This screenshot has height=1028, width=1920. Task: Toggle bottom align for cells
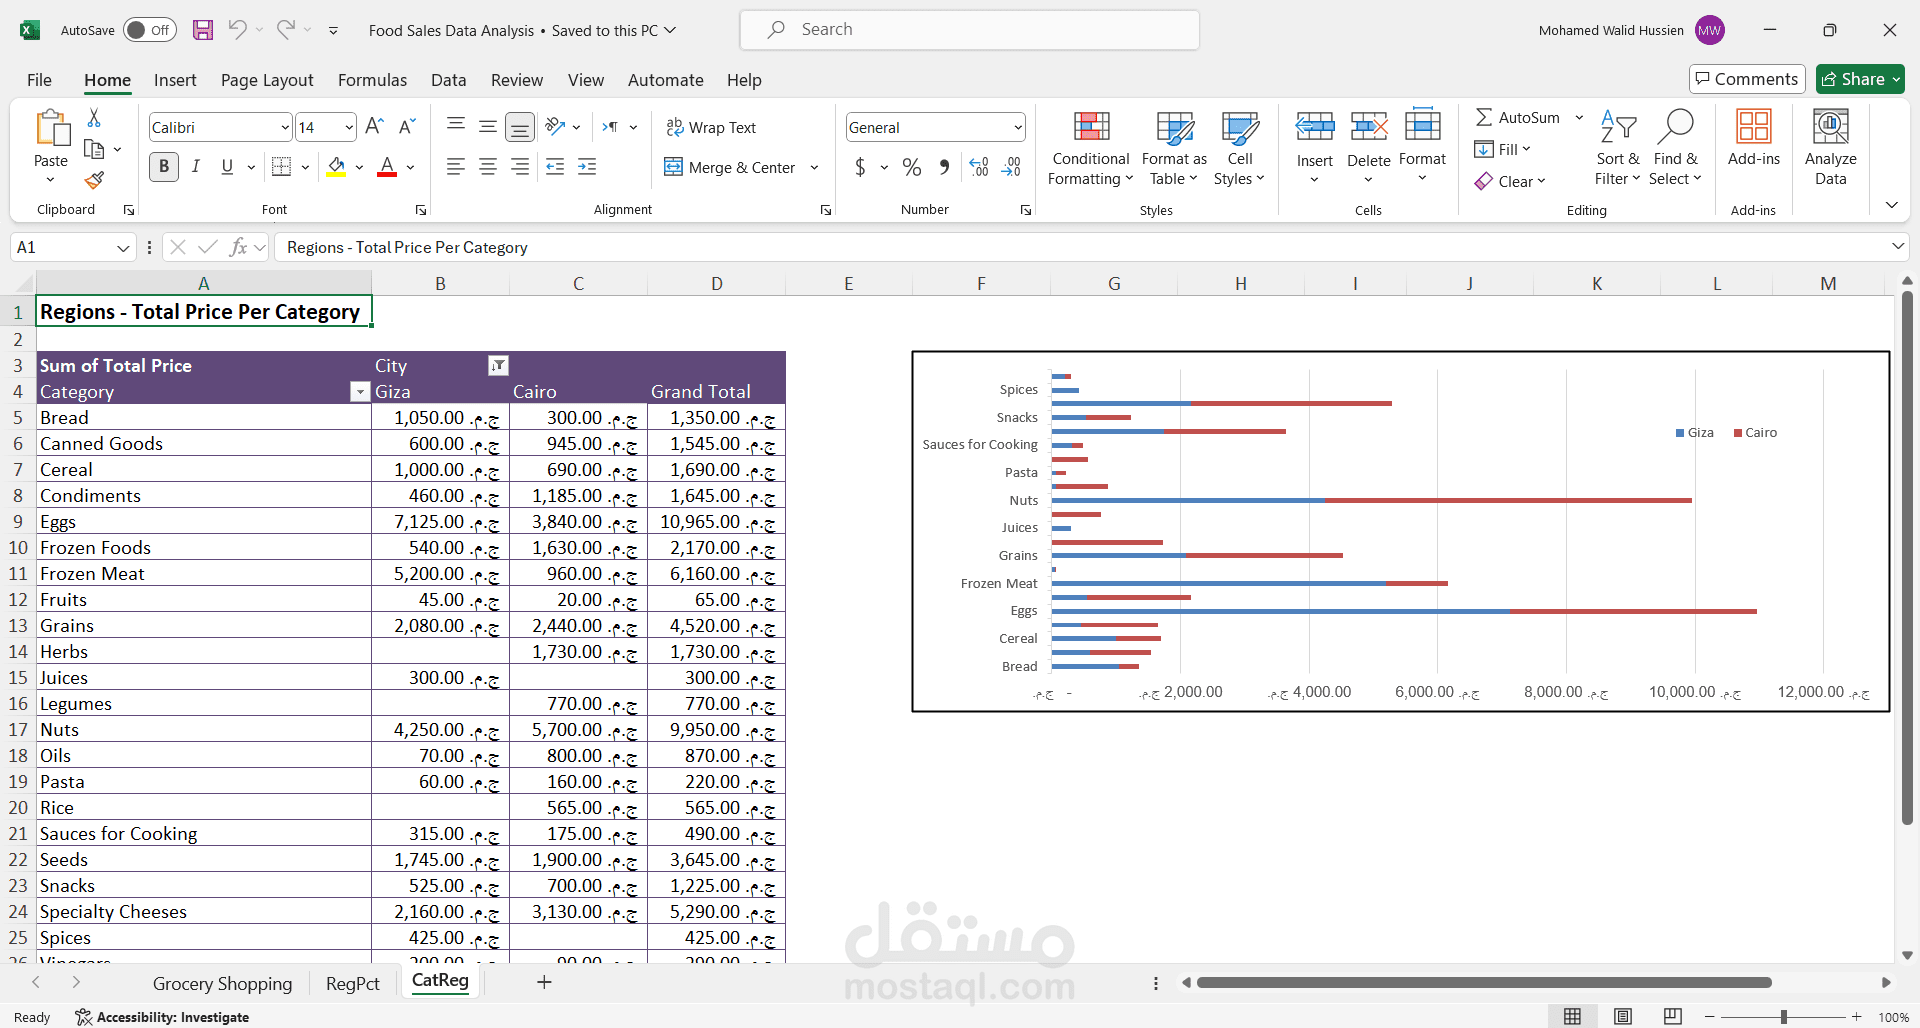pos(520,127)
